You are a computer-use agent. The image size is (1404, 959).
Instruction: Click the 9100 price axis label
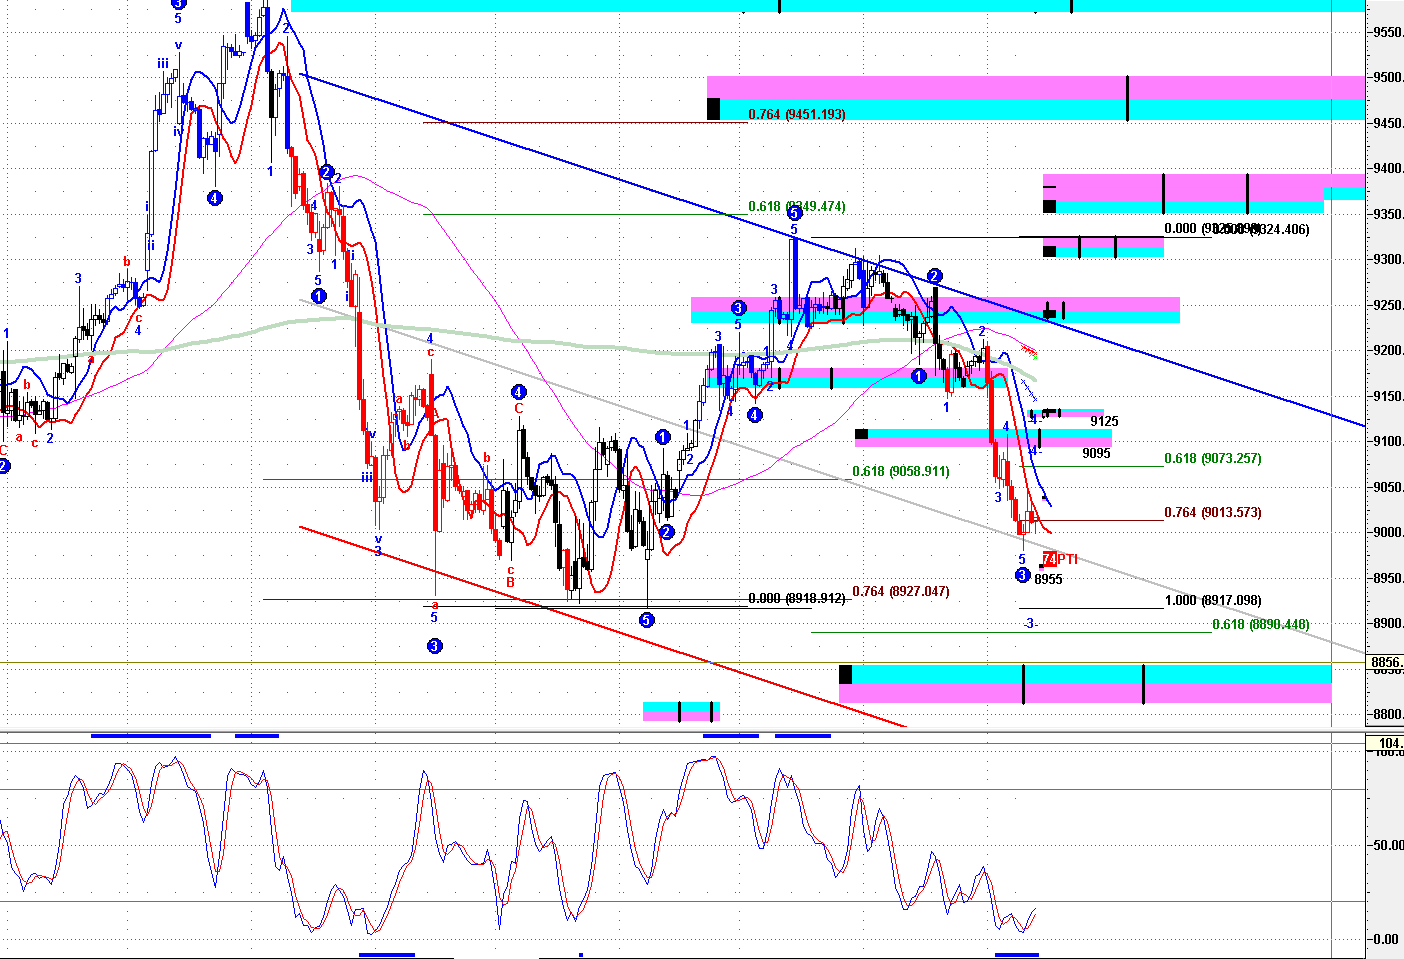click(x=1387, y=441)
